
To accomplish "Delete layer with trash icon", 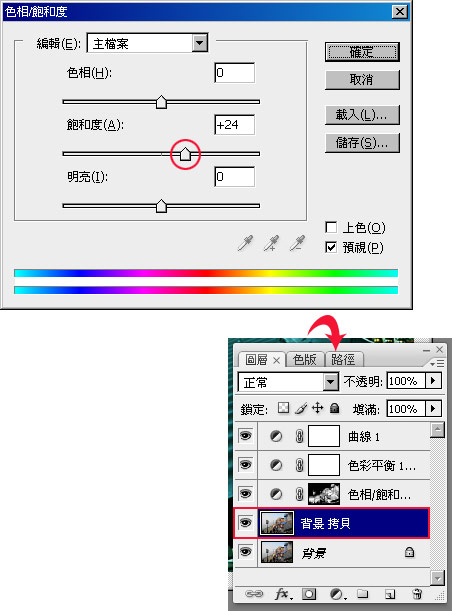I will 417,594.
